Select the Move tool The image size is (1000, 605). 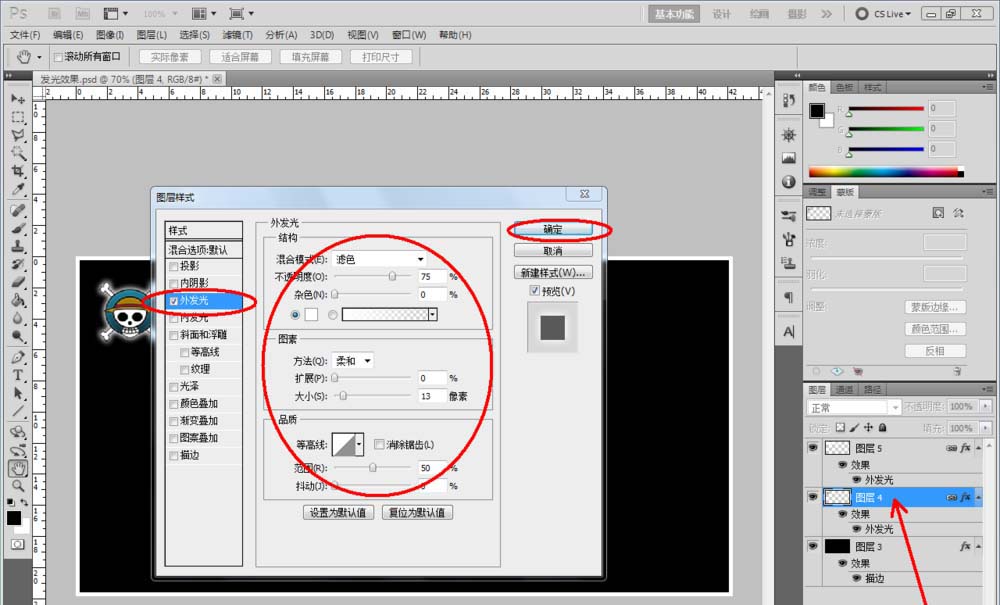18,99
